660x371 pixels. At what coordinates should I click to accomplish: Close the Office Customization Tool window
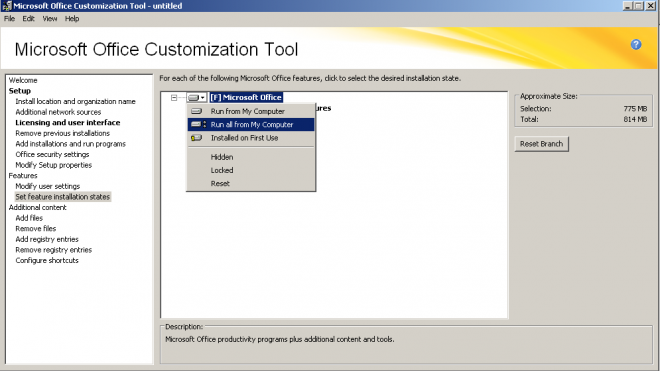(650, 6)
